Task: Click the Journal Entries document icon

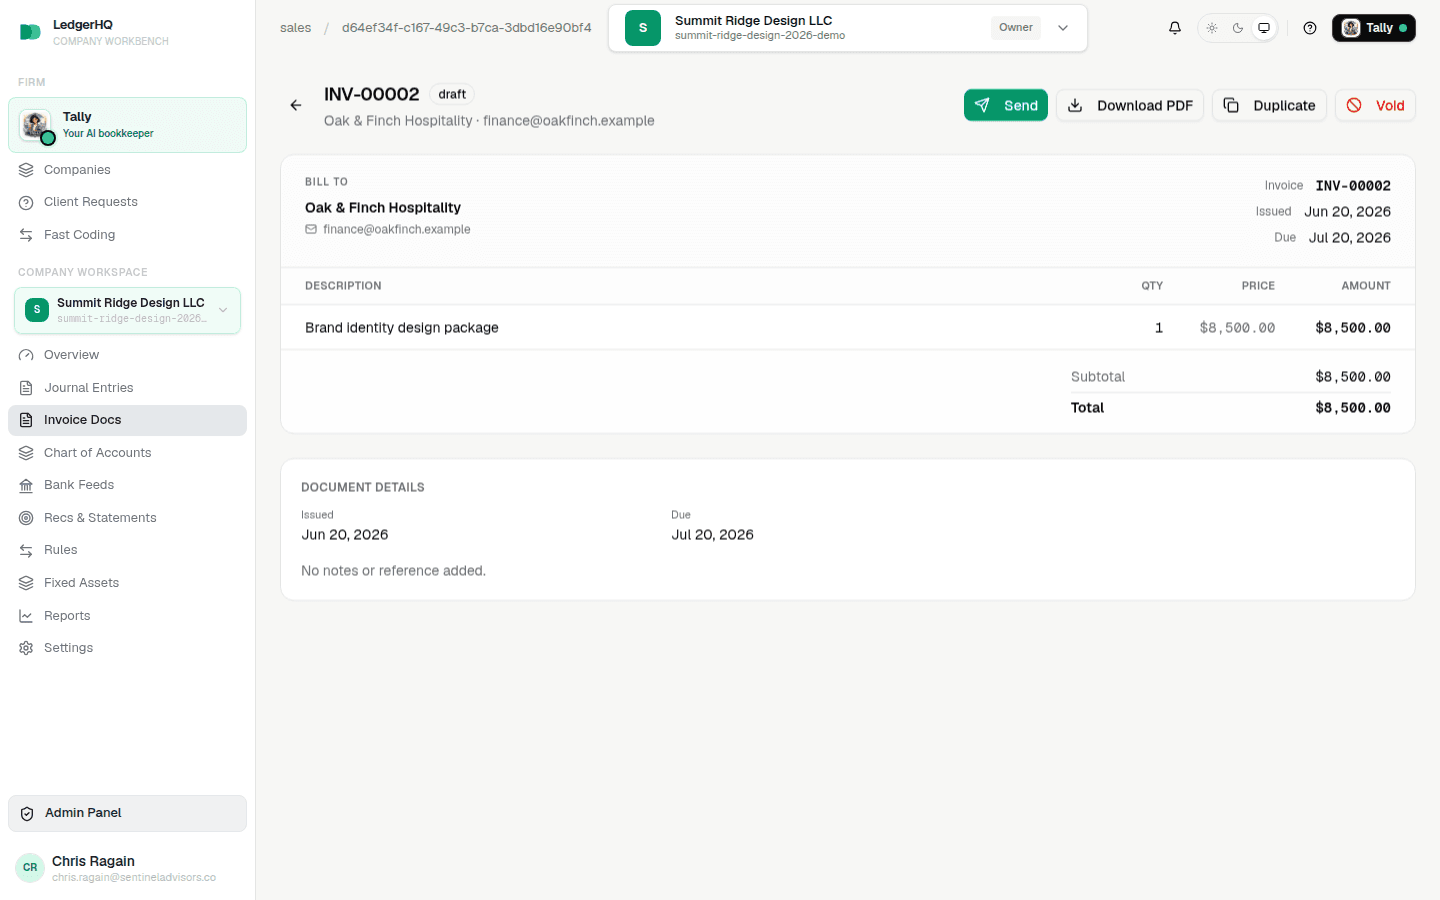Action: (x=26, y=388)
